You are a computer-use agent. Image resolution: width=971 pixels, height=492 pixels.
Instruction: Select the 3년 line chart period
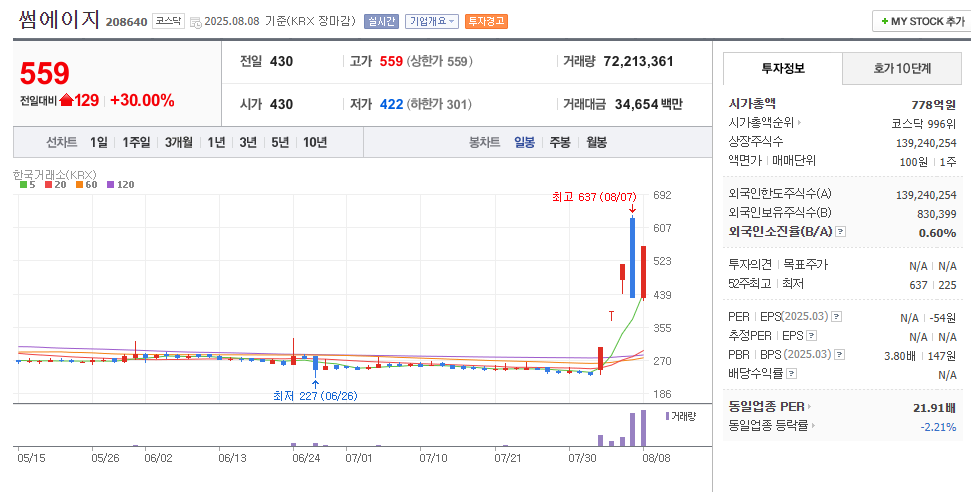248,143
